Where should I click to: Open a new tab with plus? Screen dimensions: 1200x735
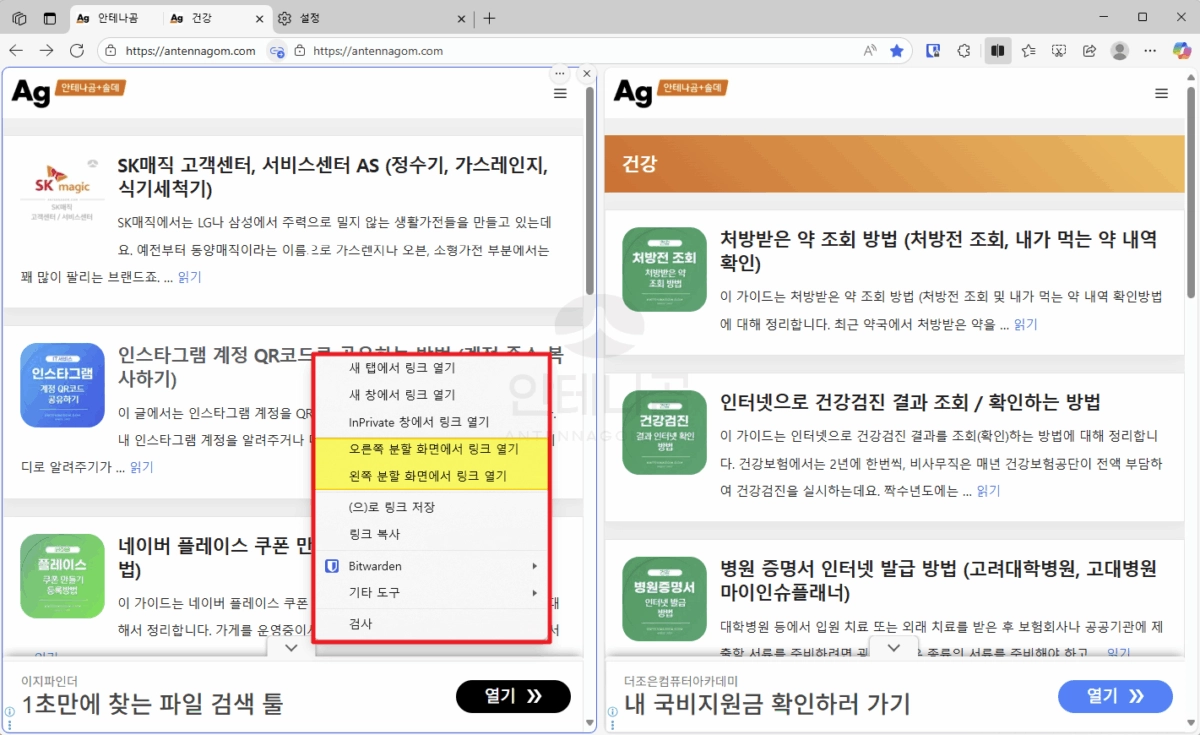click(x=489, y=18)
